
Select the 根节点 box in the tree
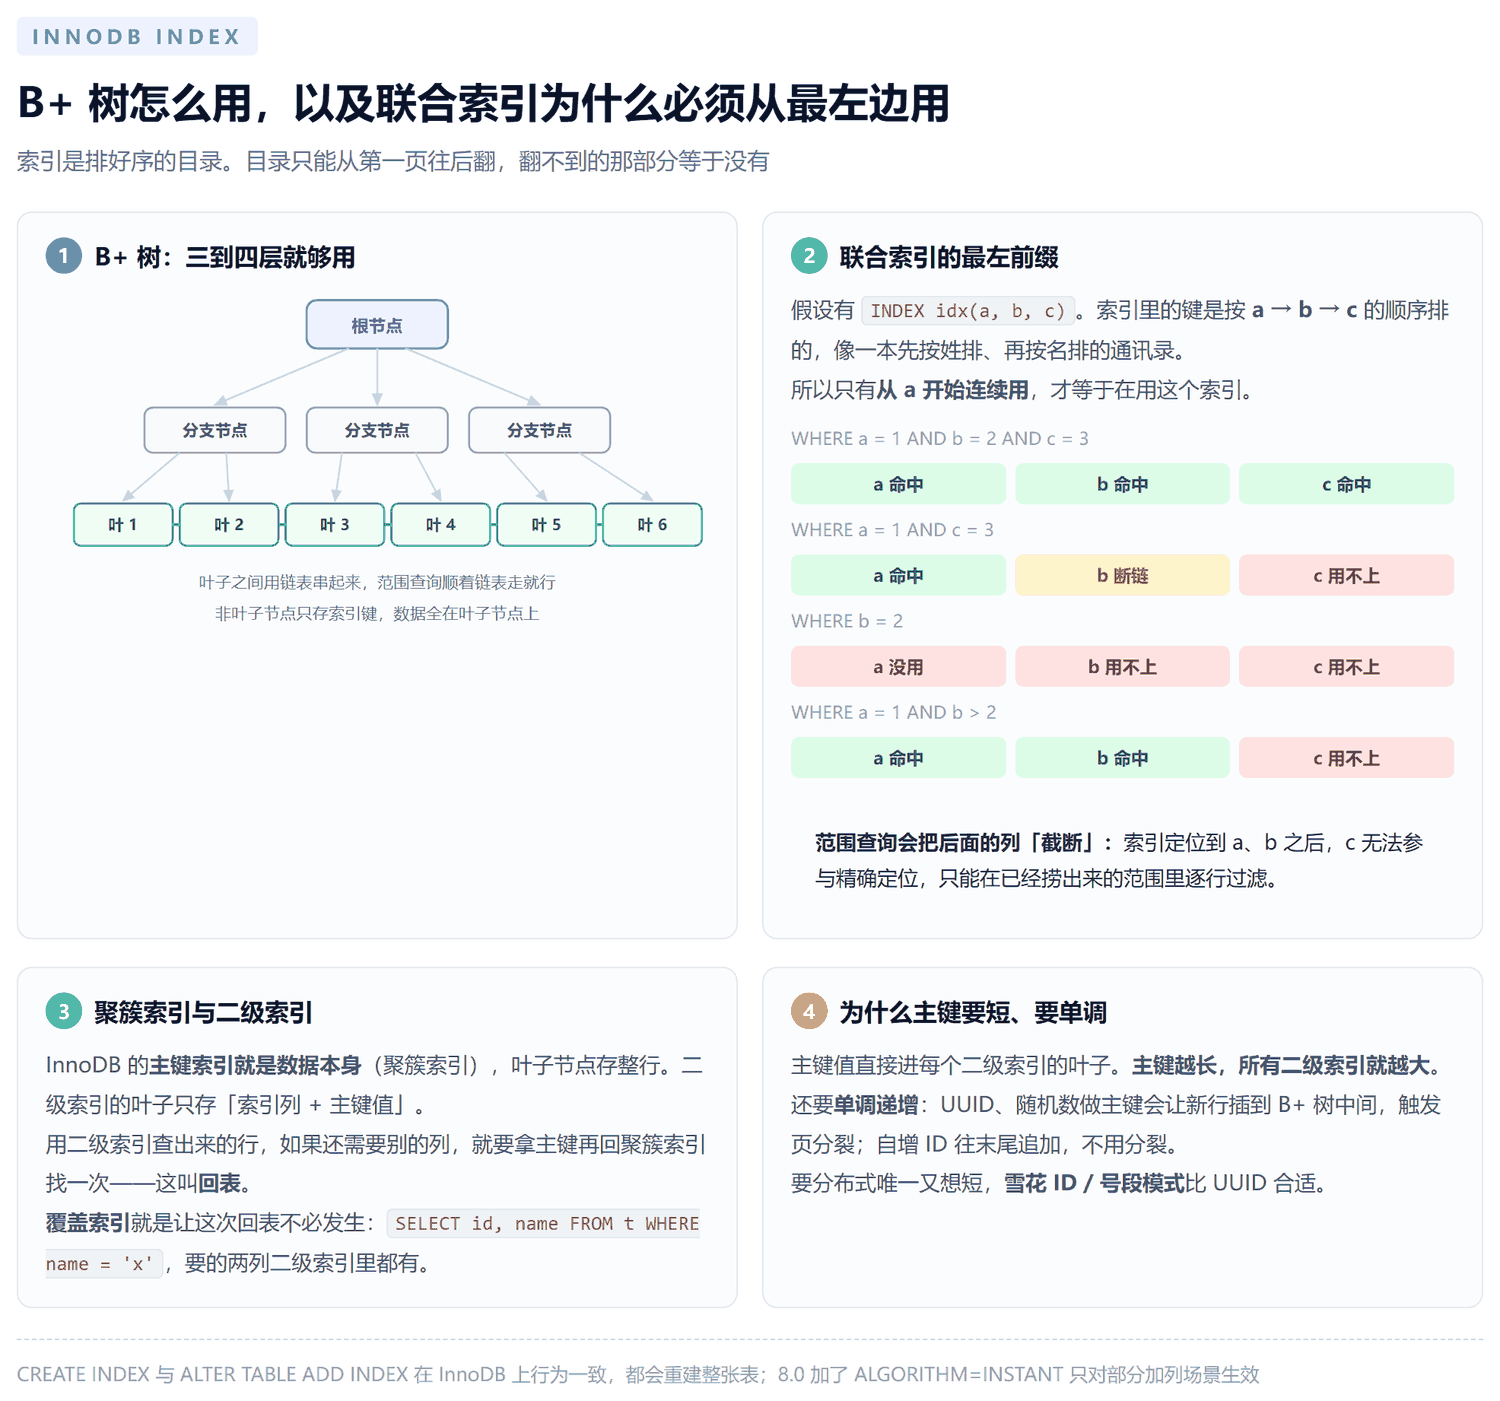pos(377,325)
